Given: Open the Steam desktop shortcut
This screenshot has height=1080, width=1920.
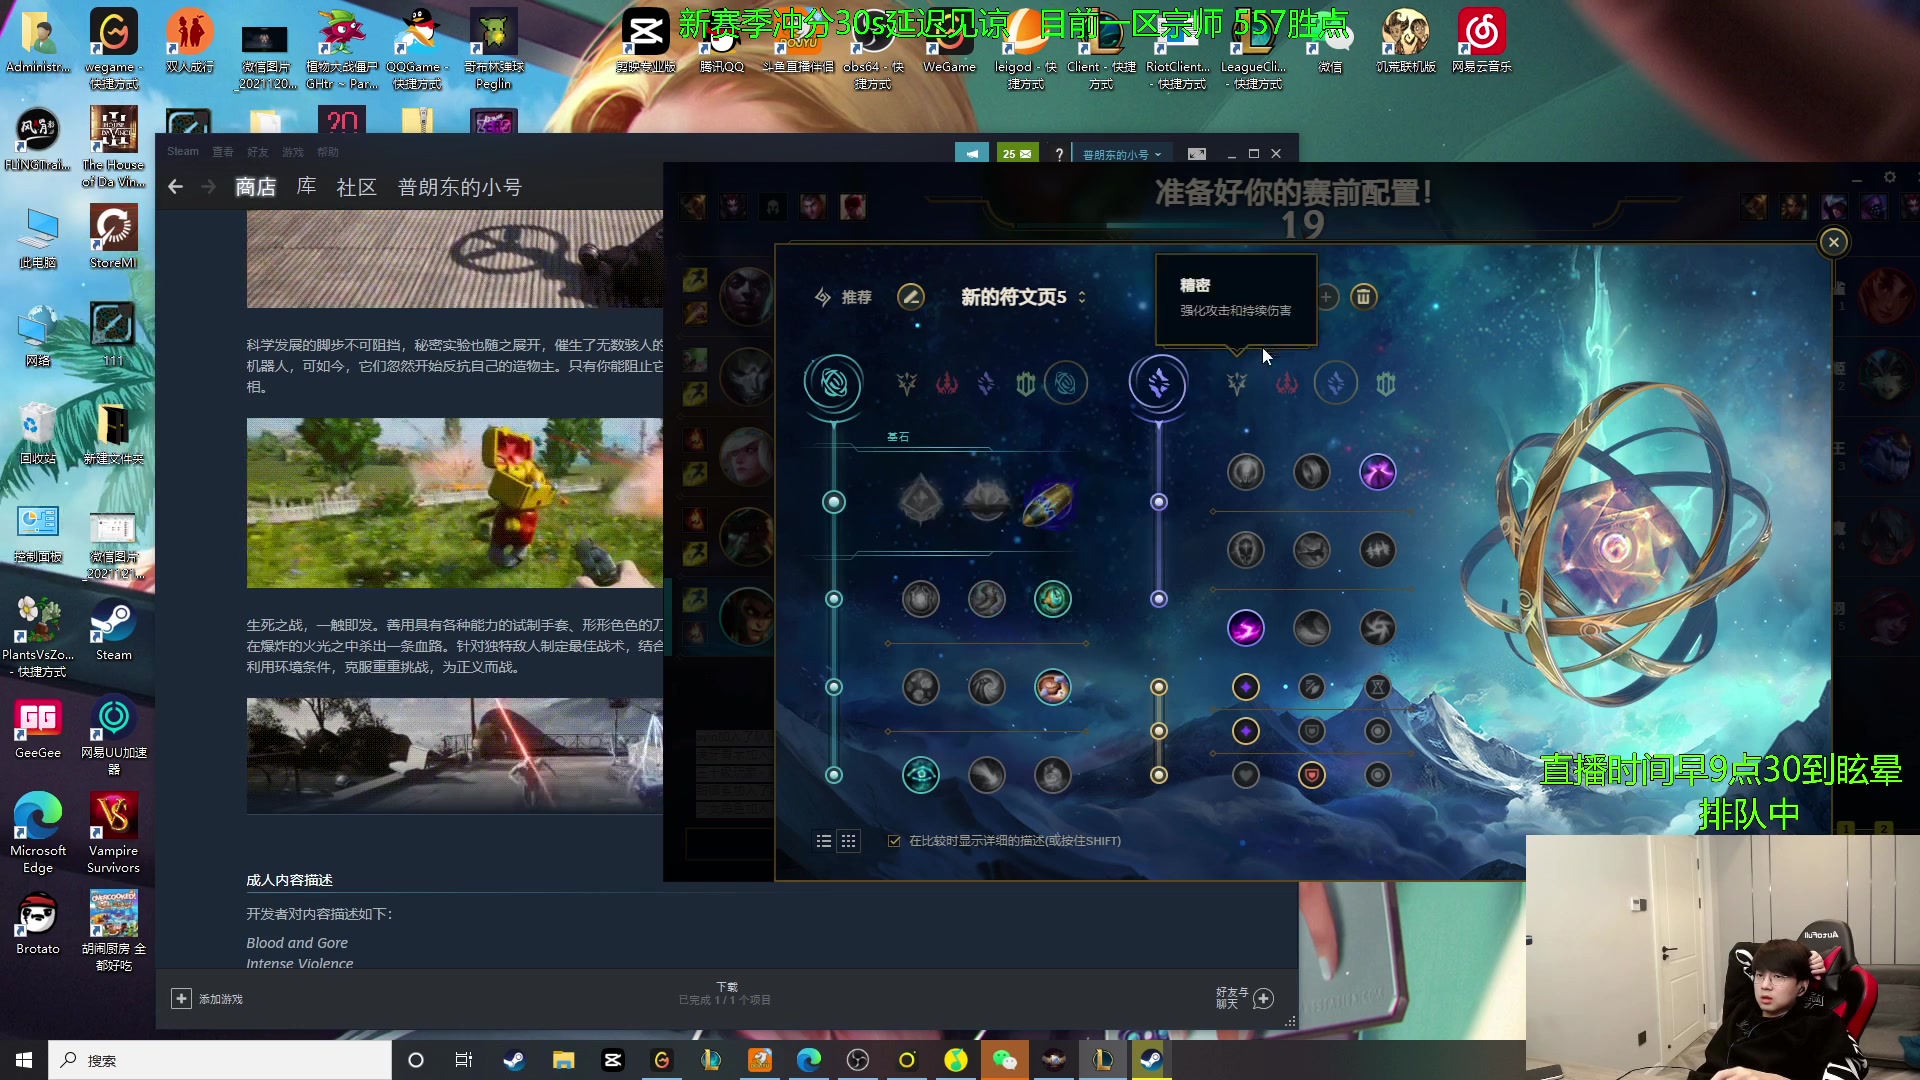Looking at the screenshot, I should (x=113, y=630).
